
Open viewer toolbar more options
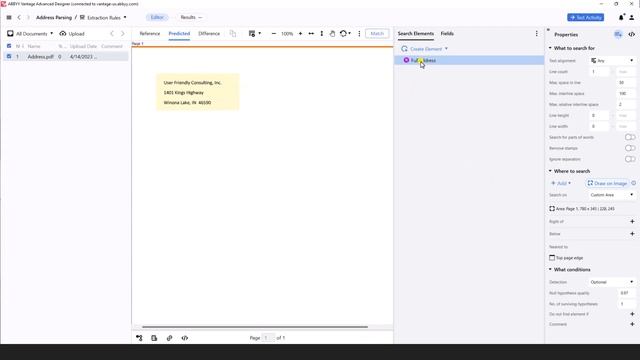[359, 33]
